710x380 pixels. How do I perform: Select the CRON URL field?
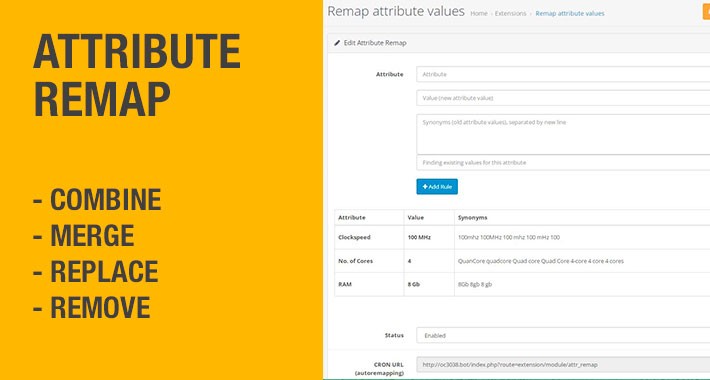[563, 365]
